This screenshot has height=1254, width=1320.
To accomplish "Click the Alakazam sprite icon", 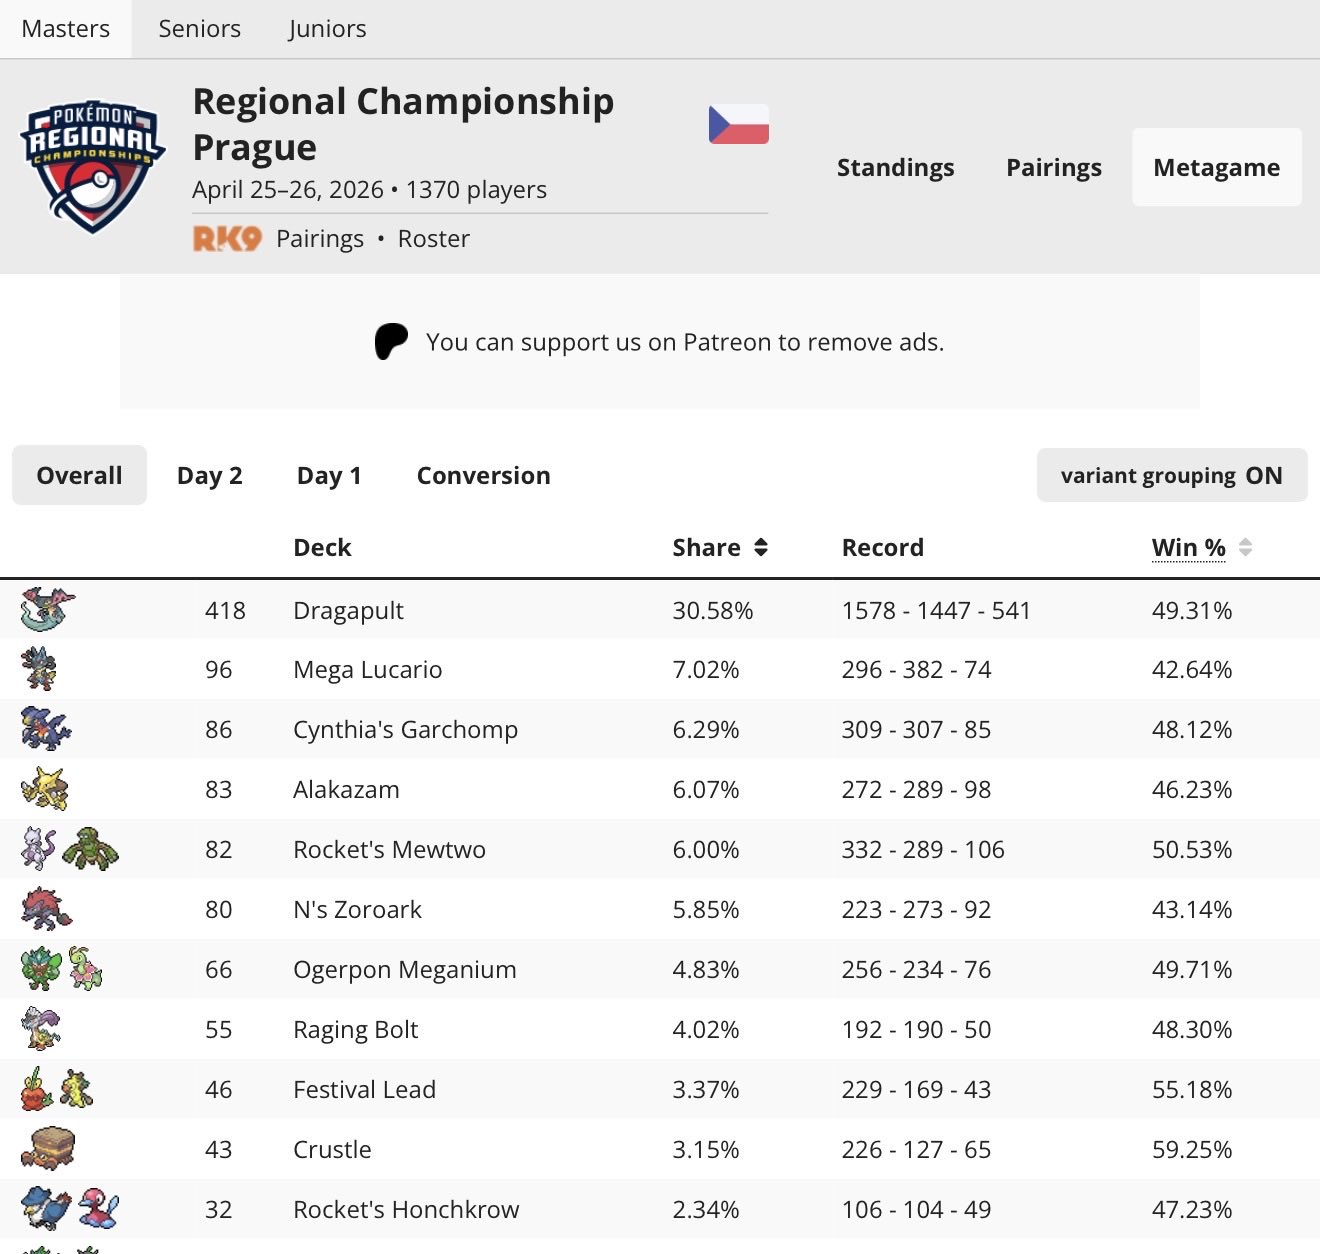I will (45, 789).
